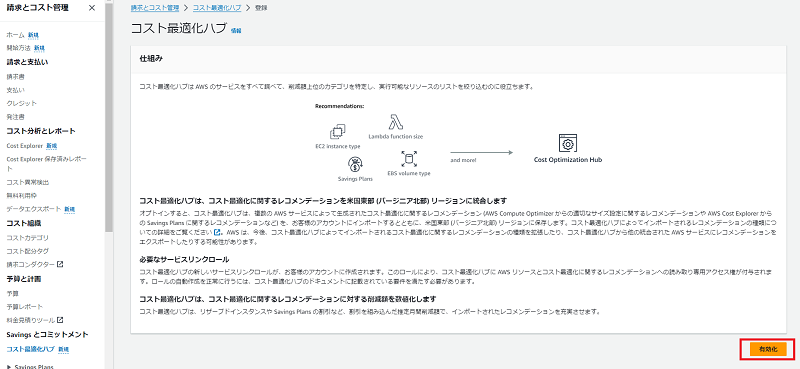
Task: Open 請求コンダクター external link
Action: tap(31, 264)
